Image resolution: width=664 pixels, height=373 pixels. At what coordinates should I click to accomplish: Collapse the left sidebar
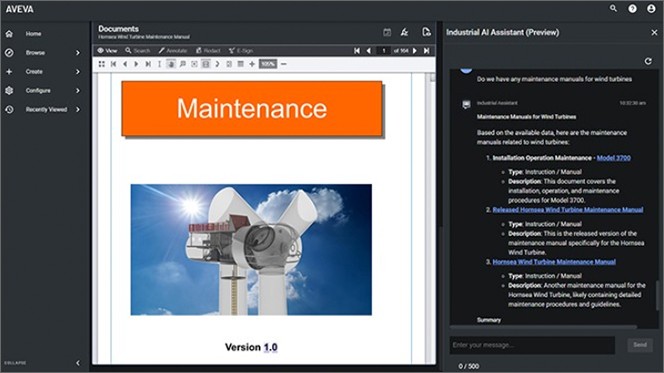pos(78,363)
